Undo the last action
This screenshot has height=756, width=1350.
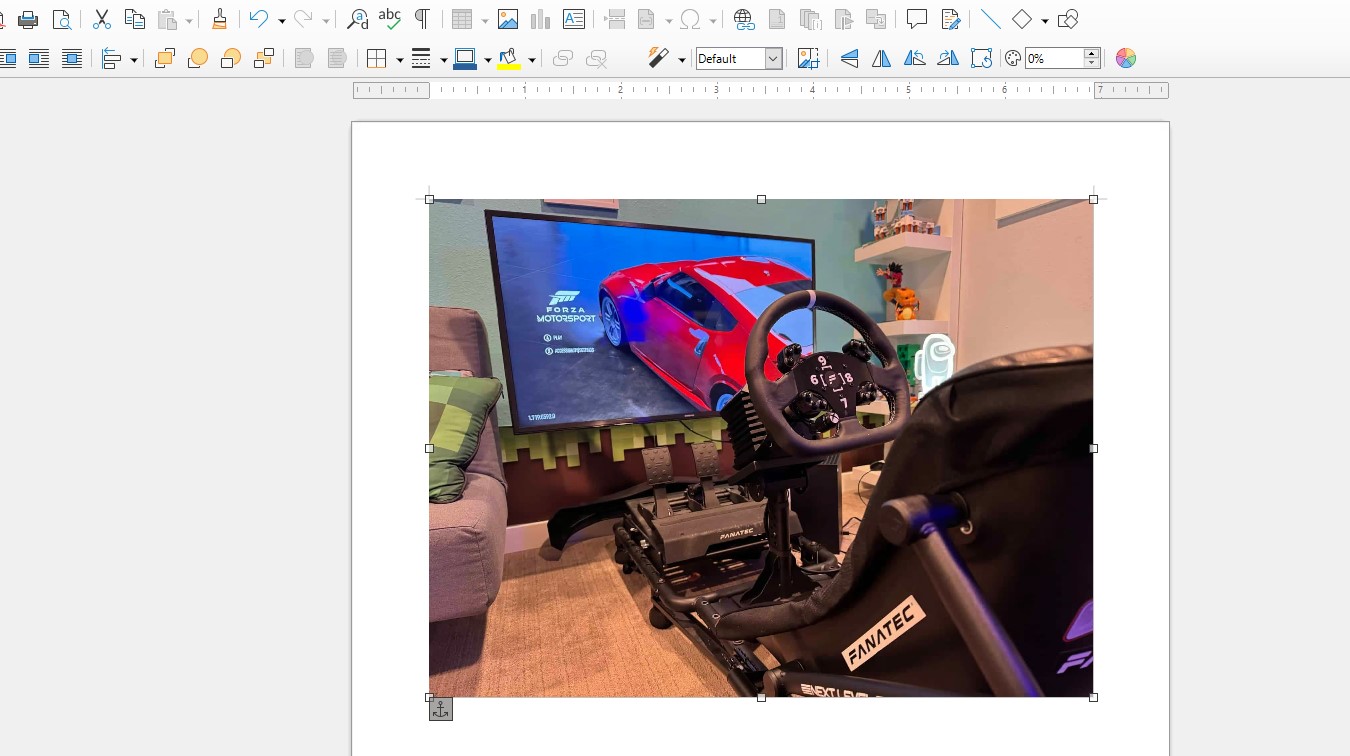click(x=259, y=19)
